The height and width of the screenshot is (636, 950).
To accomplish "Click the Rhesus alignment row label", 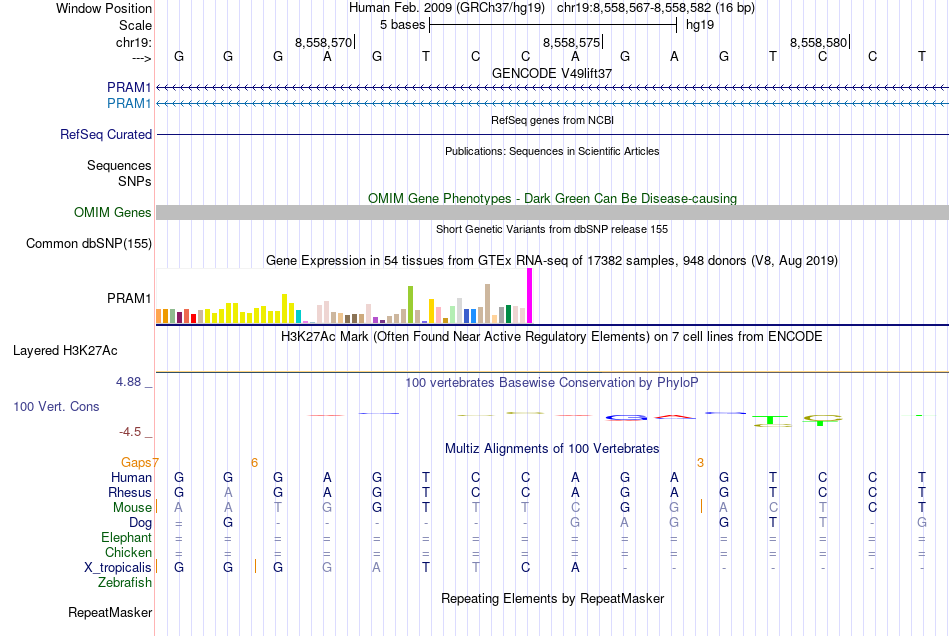I will [x=130, y=492].
